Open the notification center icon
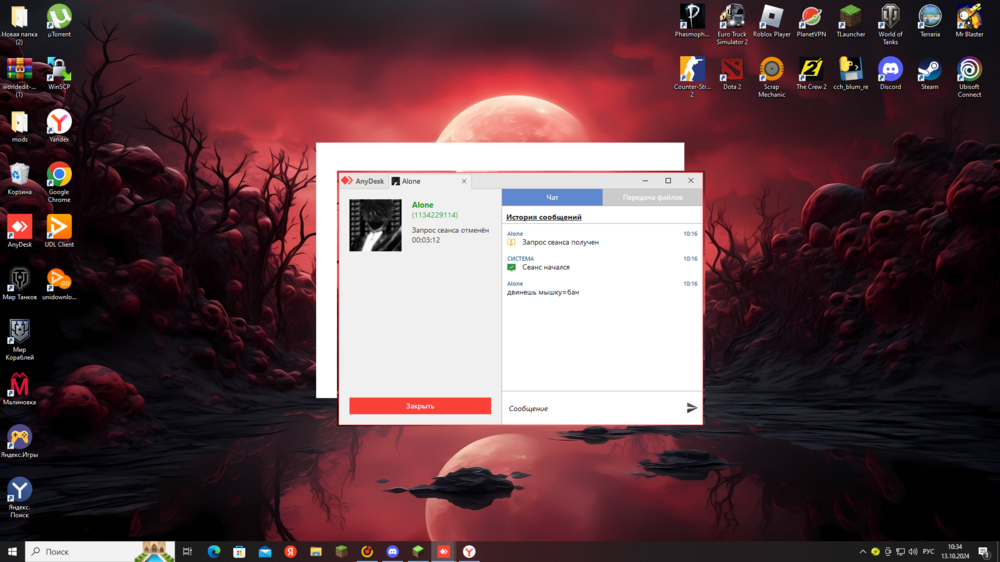The image size is (1000, 562). point(984,552)
